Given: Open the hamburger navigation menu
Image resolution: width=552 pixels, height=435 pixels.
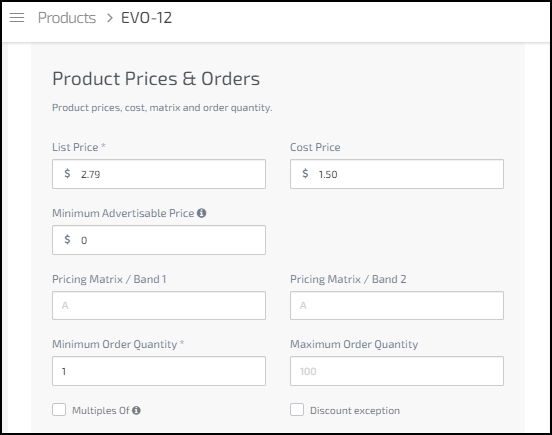Looking at the screenshot, I should tap(17, 18).
